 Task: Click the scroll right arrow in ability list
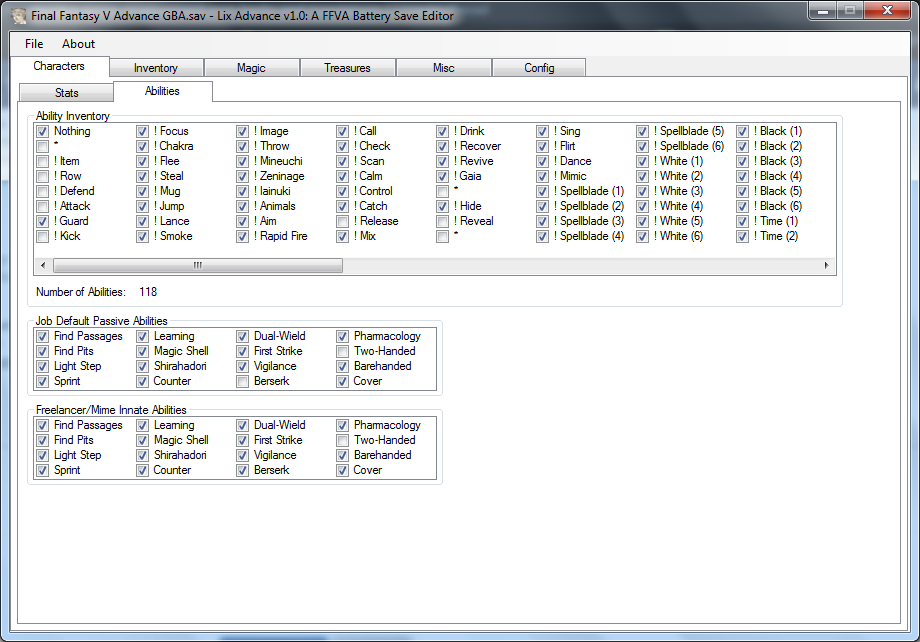tap(826, 265)
